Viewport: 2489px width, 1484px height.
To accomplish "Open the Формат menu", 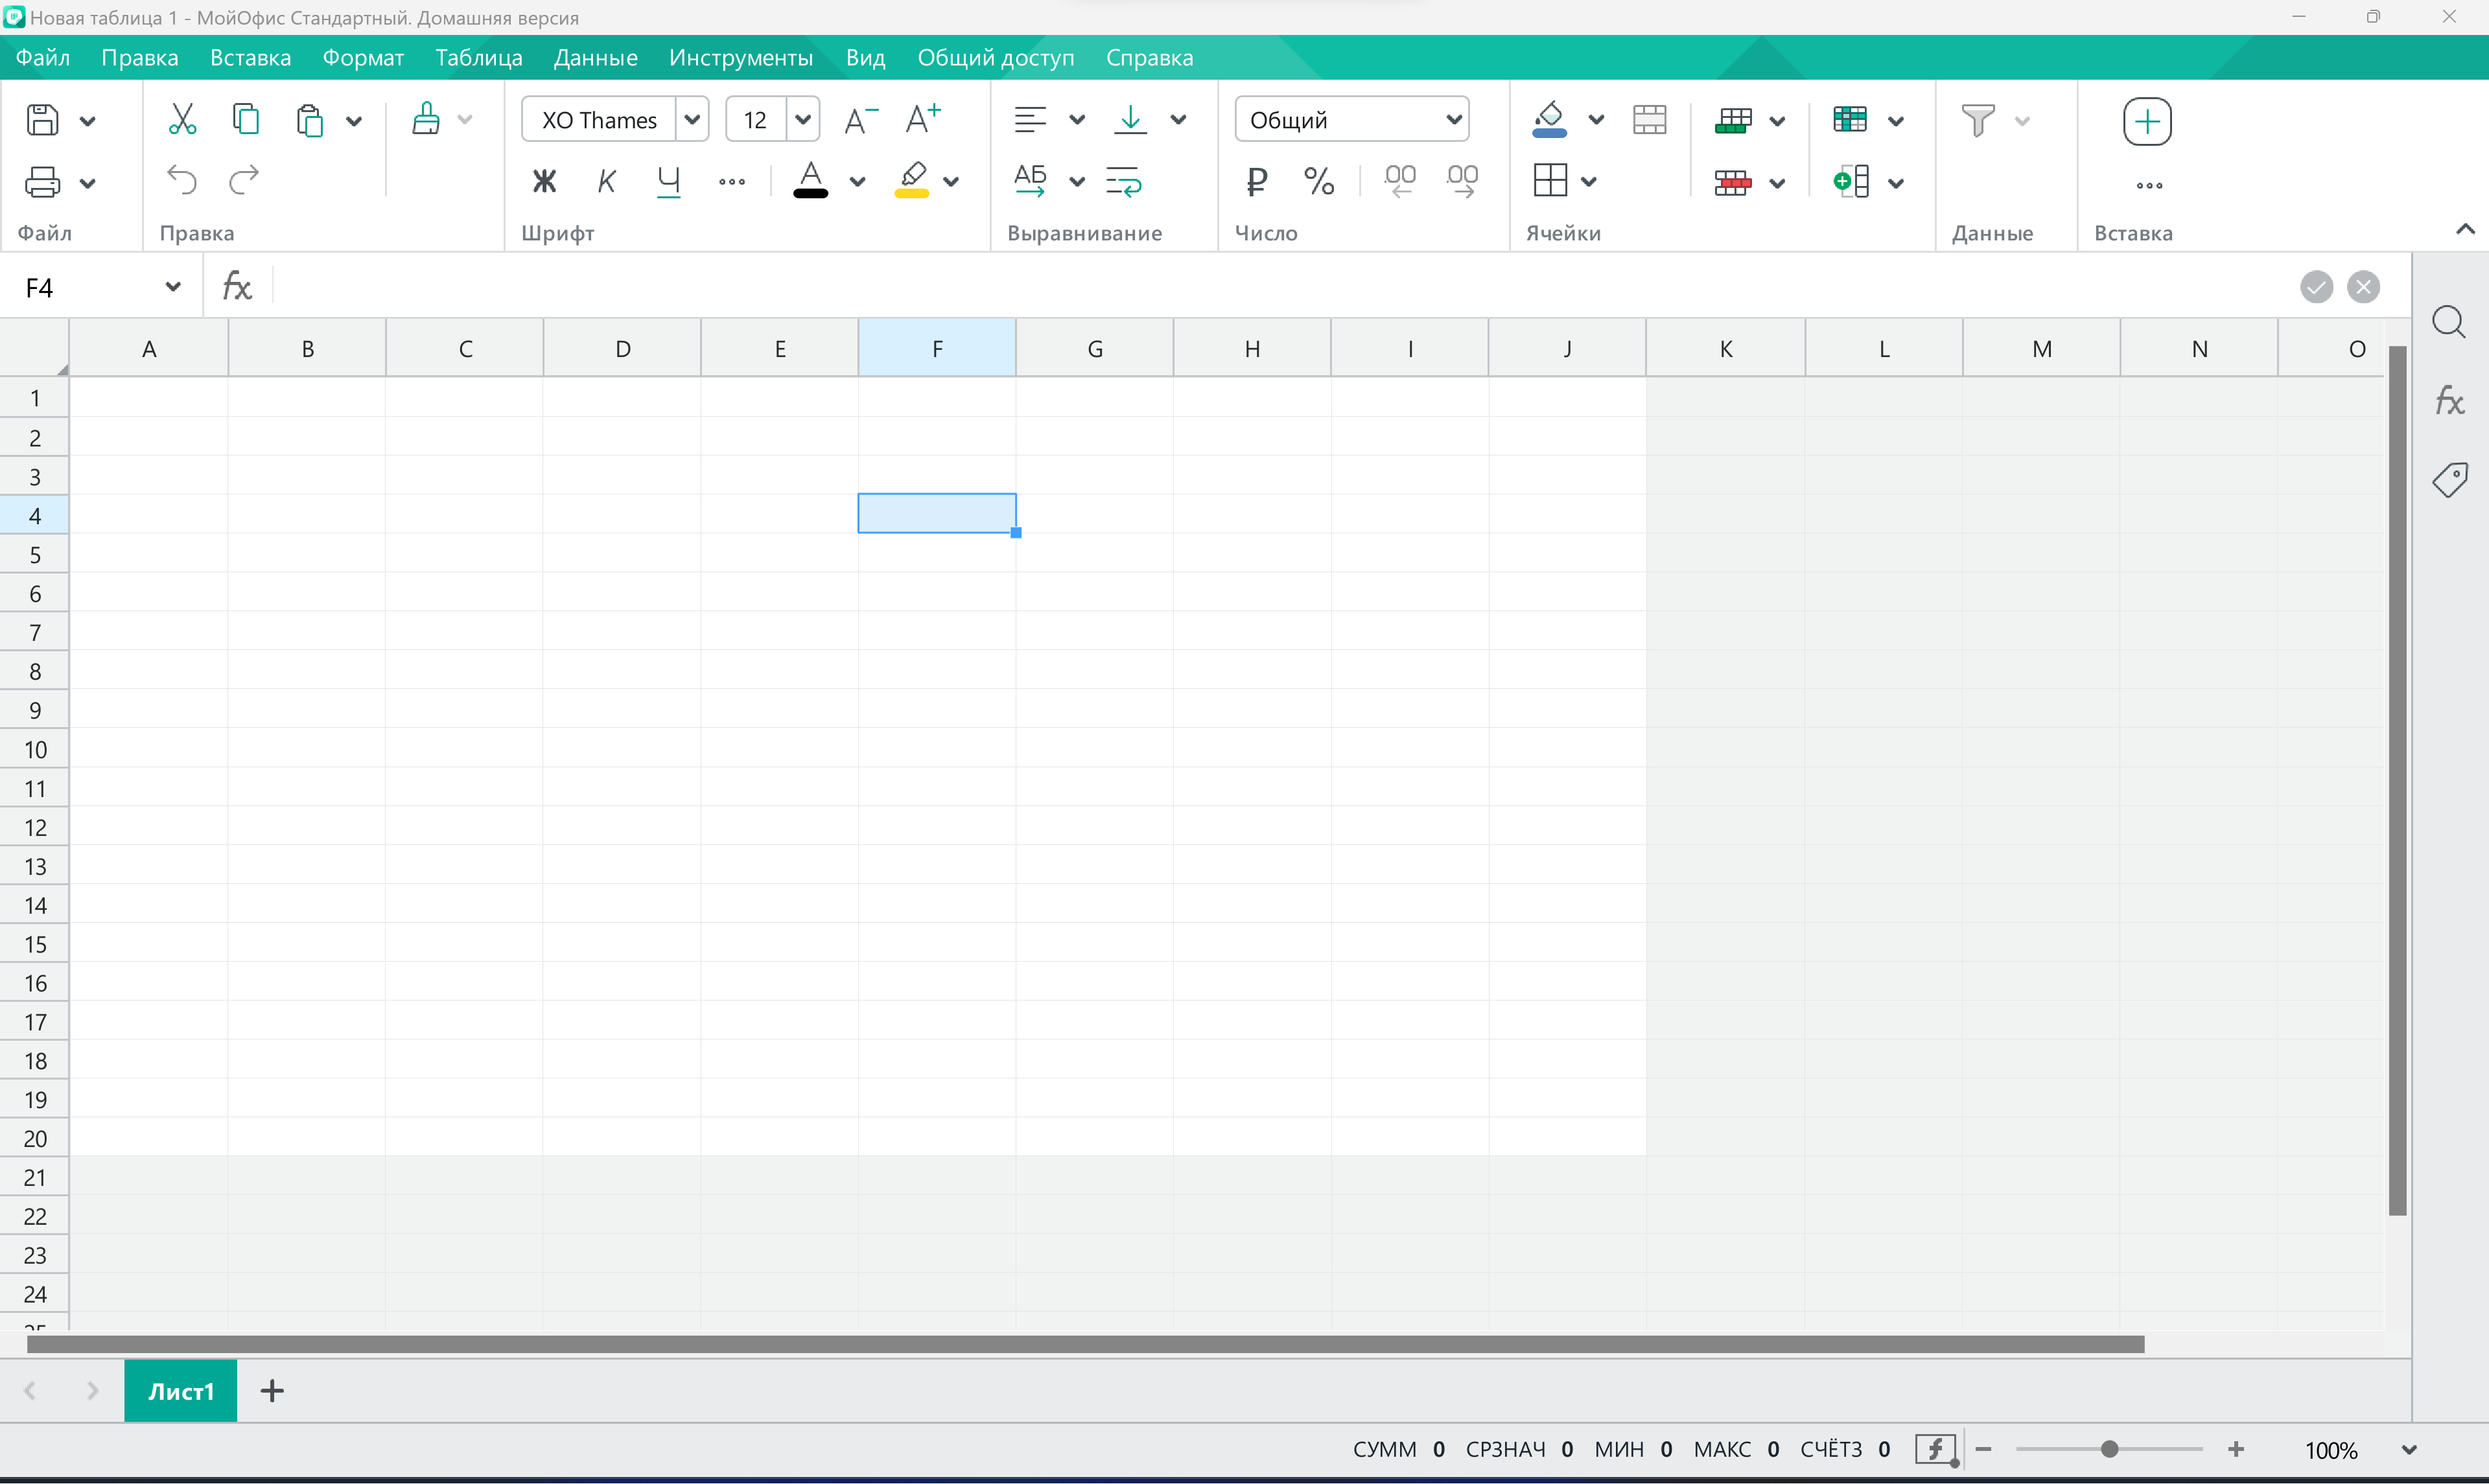I will coord(363,58).
